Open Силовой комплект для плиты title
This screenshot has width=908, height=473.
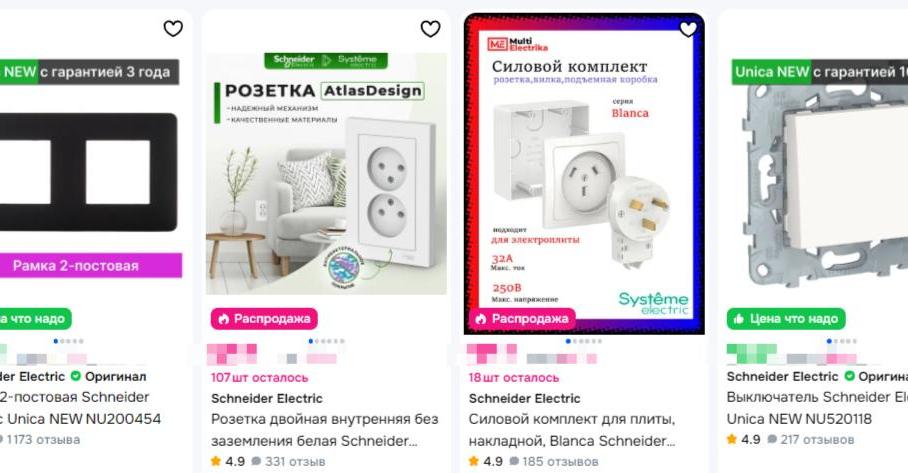(x=572, y=430)
